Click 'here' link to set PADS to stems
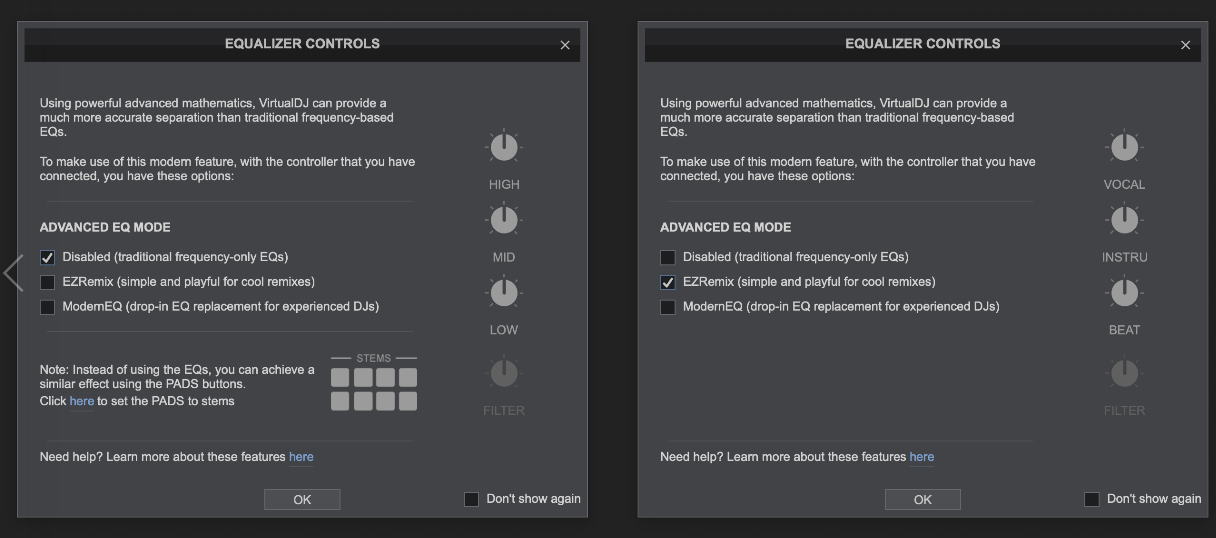The height and width of the screenshot is (538, 1216). coord(82,401)
